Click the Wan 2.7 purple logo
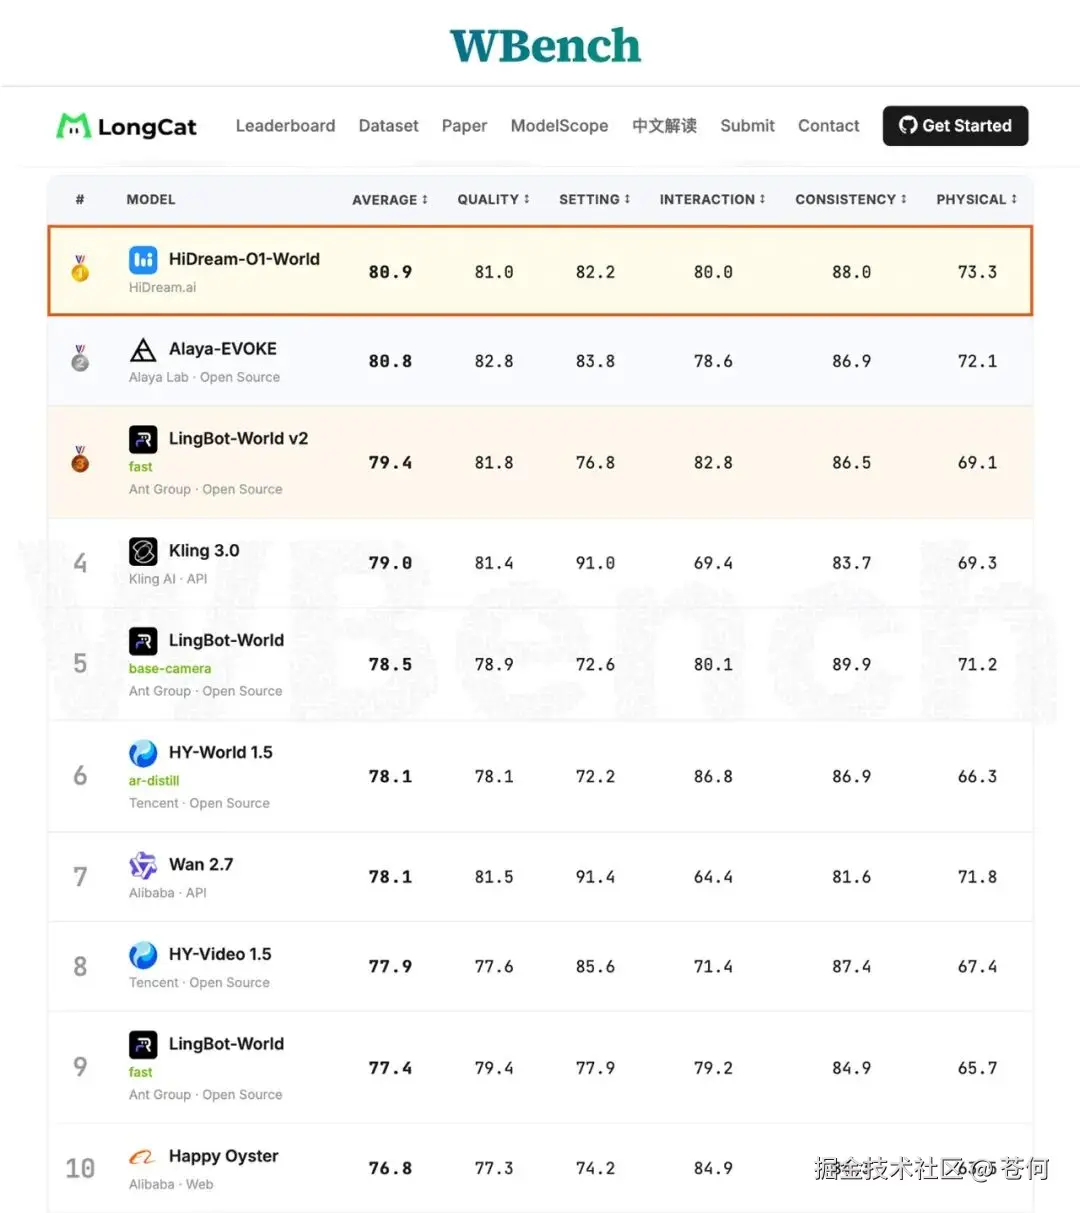The width and height of the screenshot is (1080, 1213). [143, 865]
